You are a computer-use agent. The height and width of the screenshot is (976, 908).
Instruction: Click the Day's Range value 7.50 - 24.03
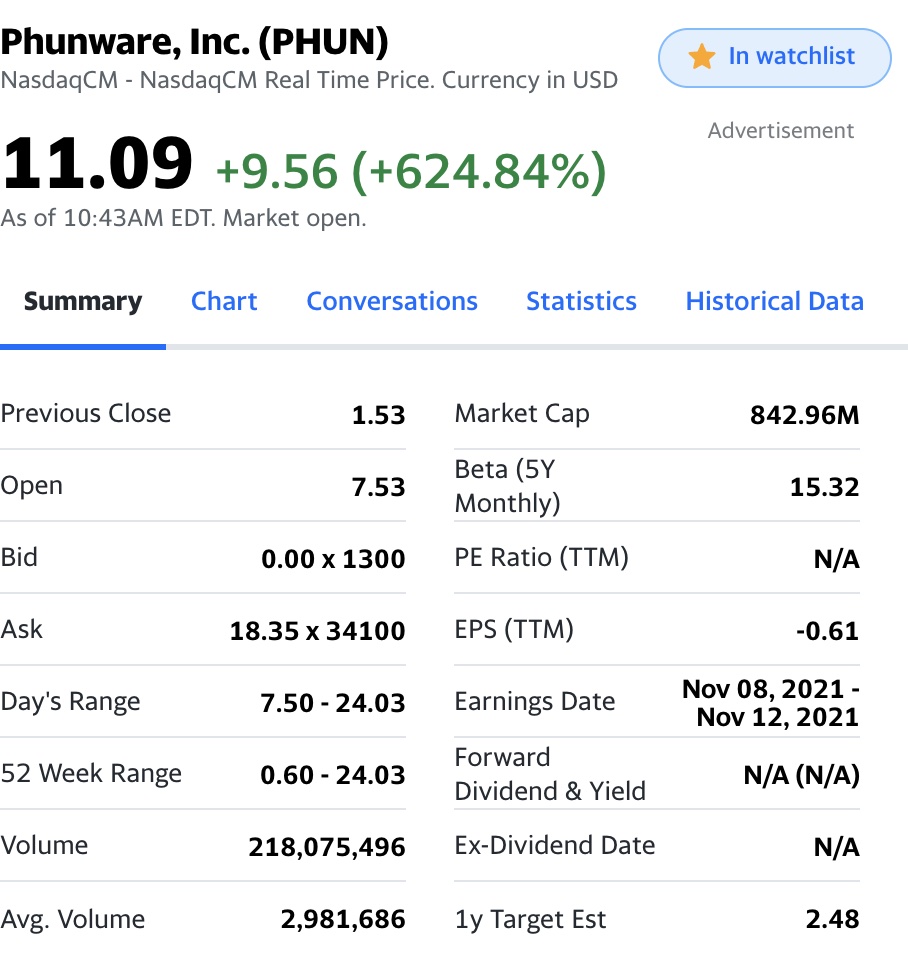tap(333, 703)
